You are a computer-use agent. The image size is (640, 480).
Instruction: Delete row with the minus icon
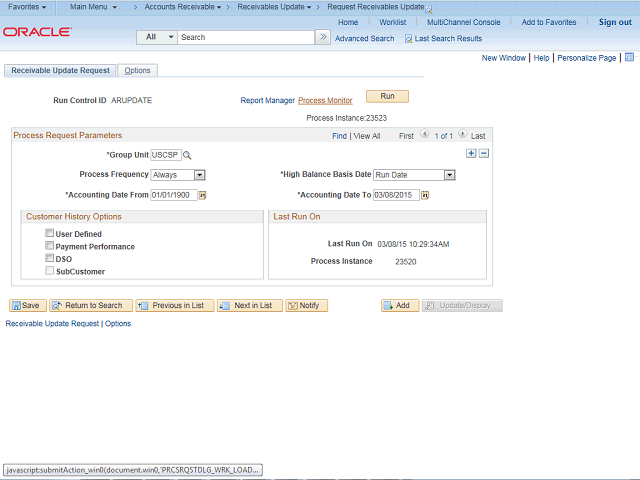pos(484,153)
